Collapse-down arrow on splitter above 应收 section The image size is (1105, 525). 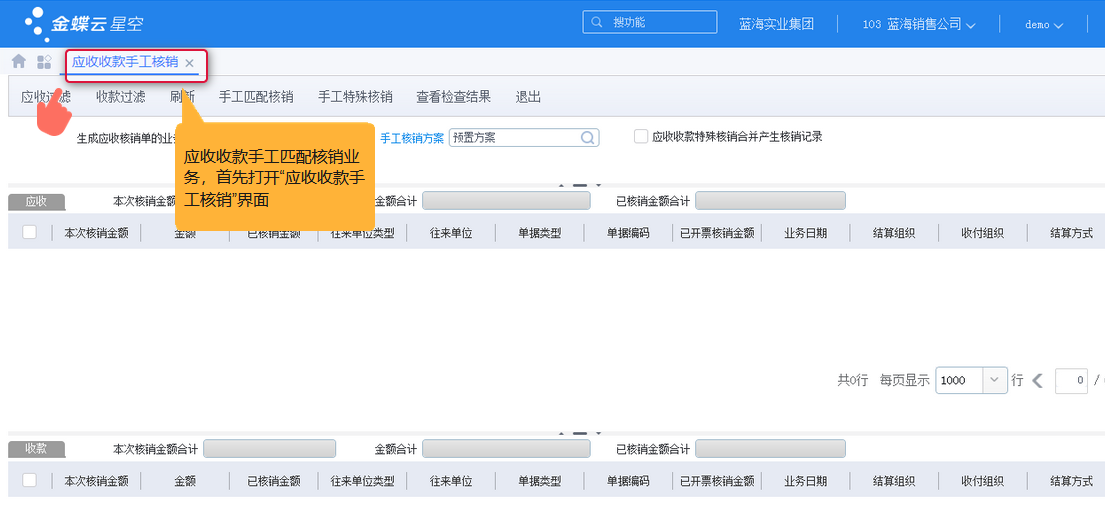click(598, 185)
